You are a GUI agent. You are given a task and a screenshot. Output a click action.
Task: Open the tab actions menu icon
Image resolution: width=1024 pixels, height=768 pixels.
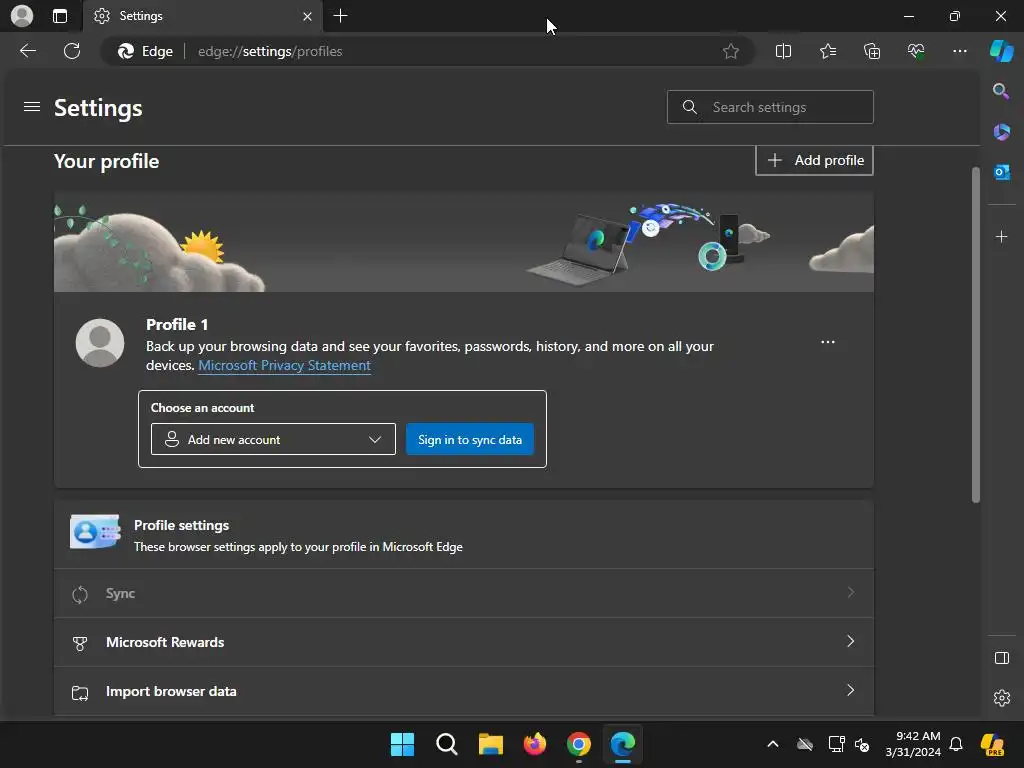pos(59,16)
